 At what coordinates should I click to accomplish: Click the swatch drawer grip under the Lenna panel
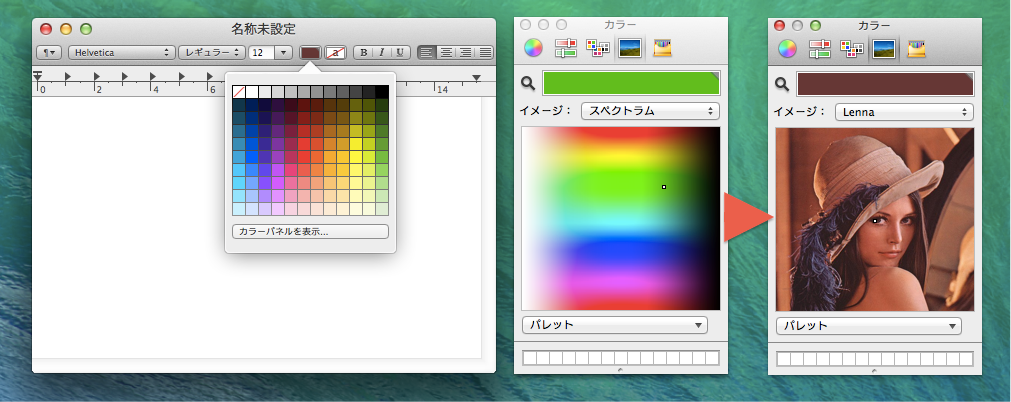(x=874, y=370)
